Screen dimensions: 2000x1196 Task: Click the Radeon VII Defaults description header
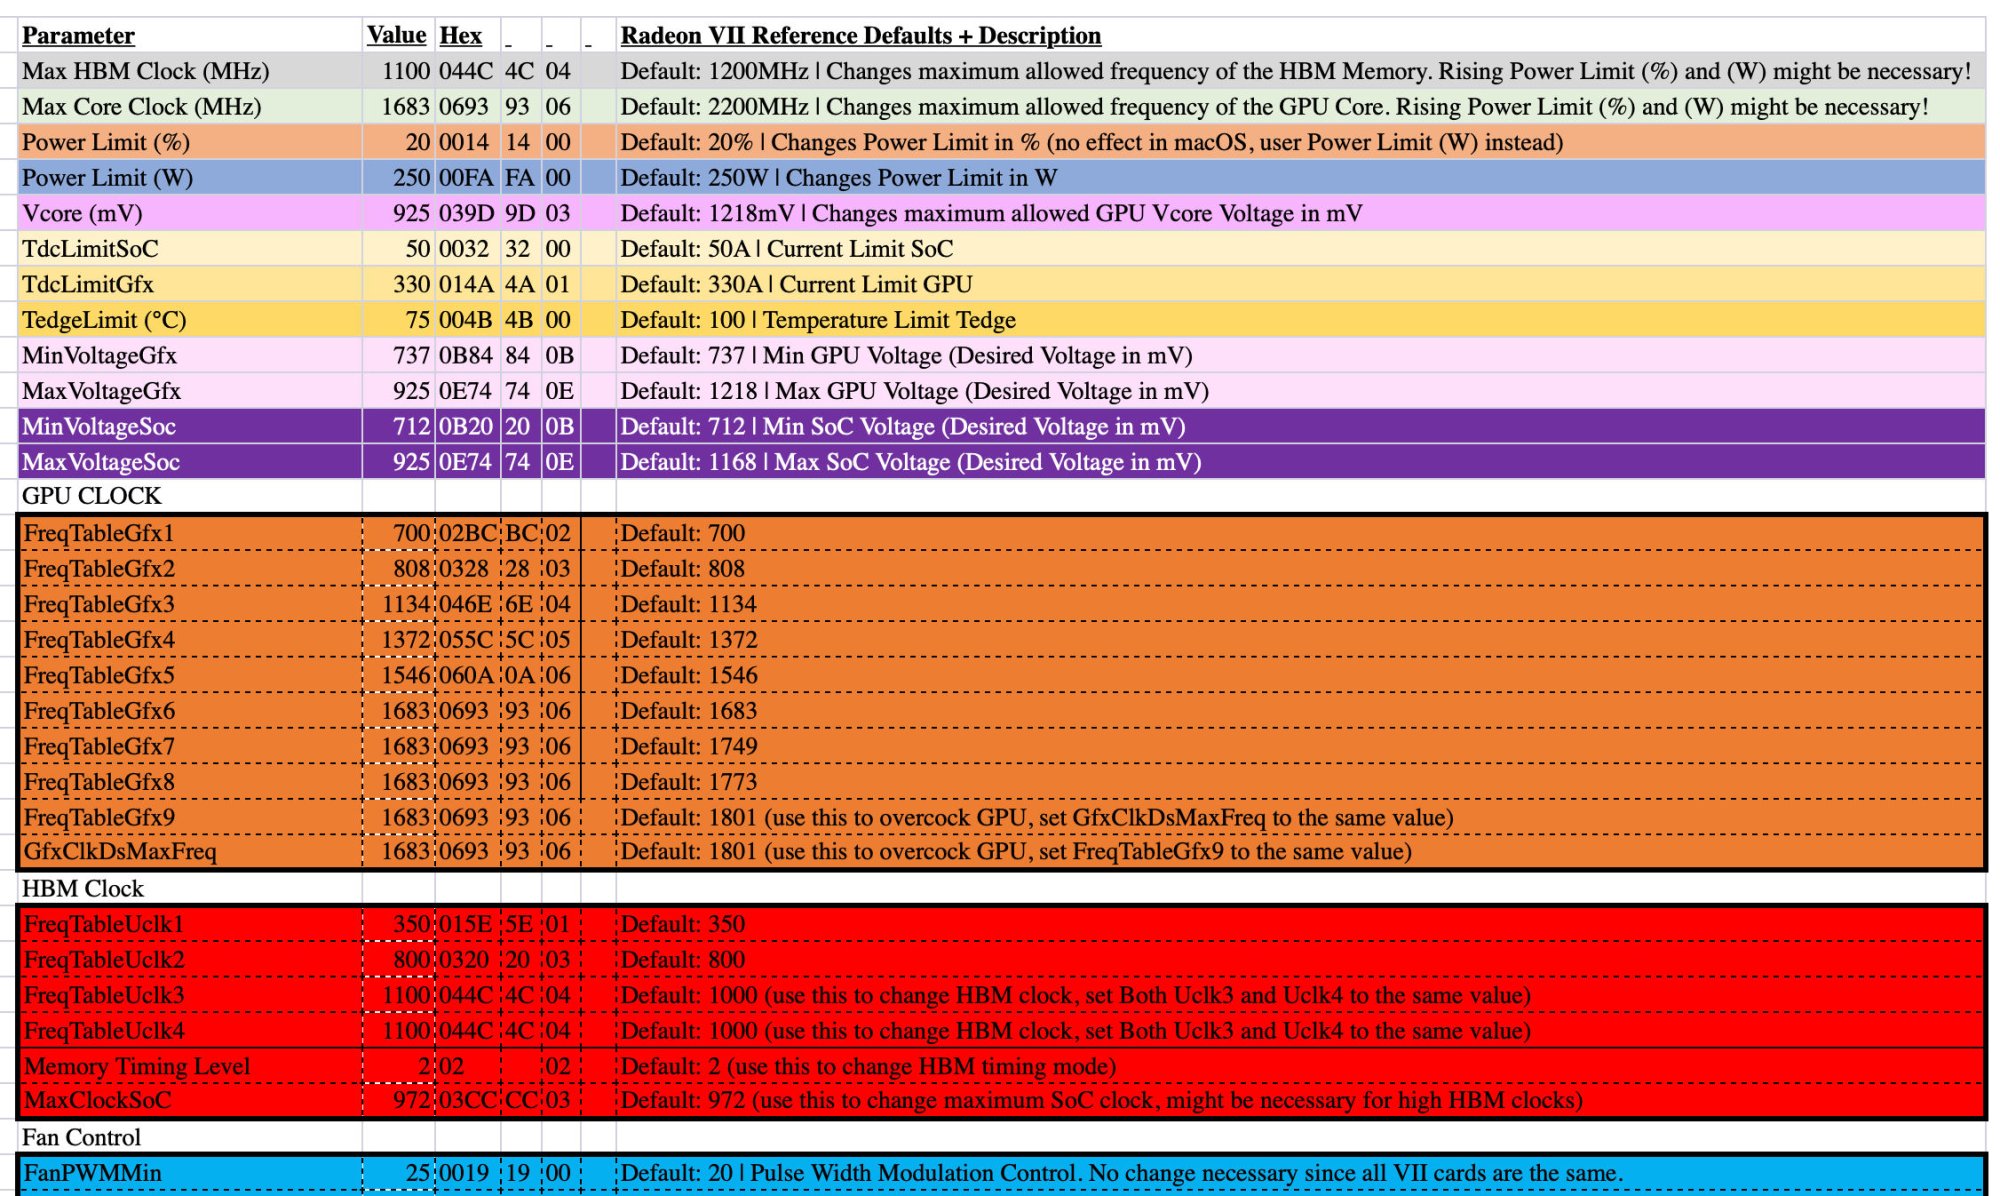pos(860,35)
